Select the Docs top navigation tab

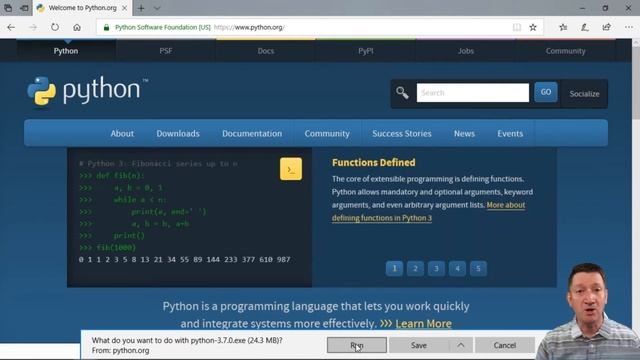(x=266, y=51)
